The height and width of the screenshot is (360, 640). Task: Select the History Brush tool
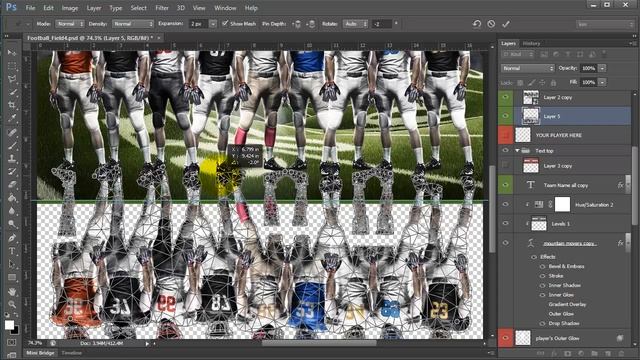12,171
